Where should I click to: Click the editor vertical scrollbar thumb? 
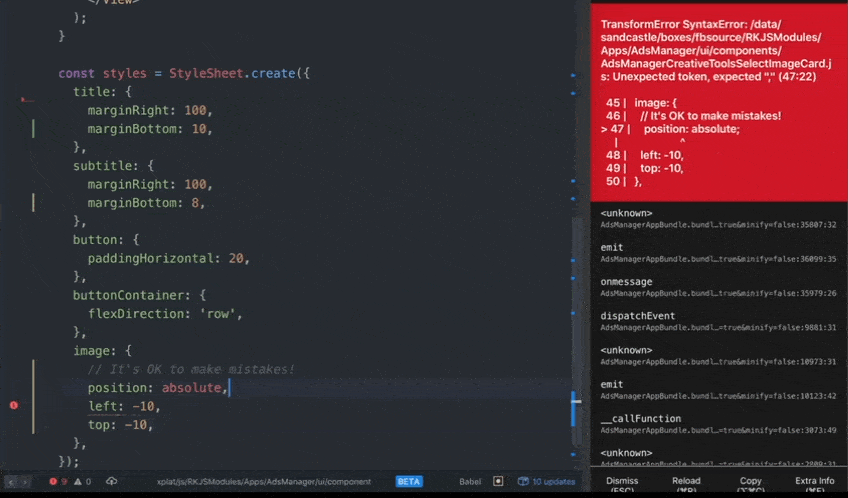pos(575,409)
